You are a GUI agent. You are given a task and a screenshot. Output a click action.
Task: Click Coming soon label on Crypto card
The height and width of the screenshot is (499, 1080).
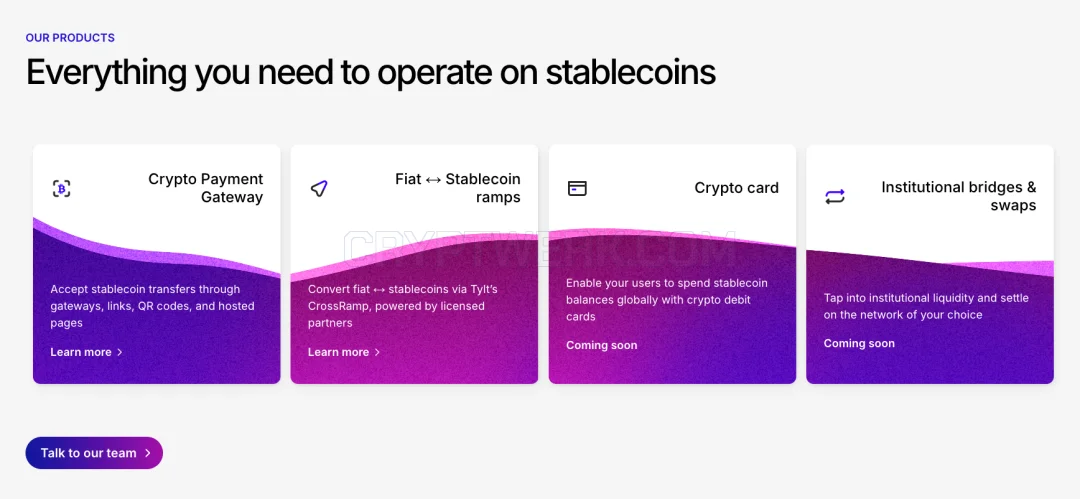[601, 345]
